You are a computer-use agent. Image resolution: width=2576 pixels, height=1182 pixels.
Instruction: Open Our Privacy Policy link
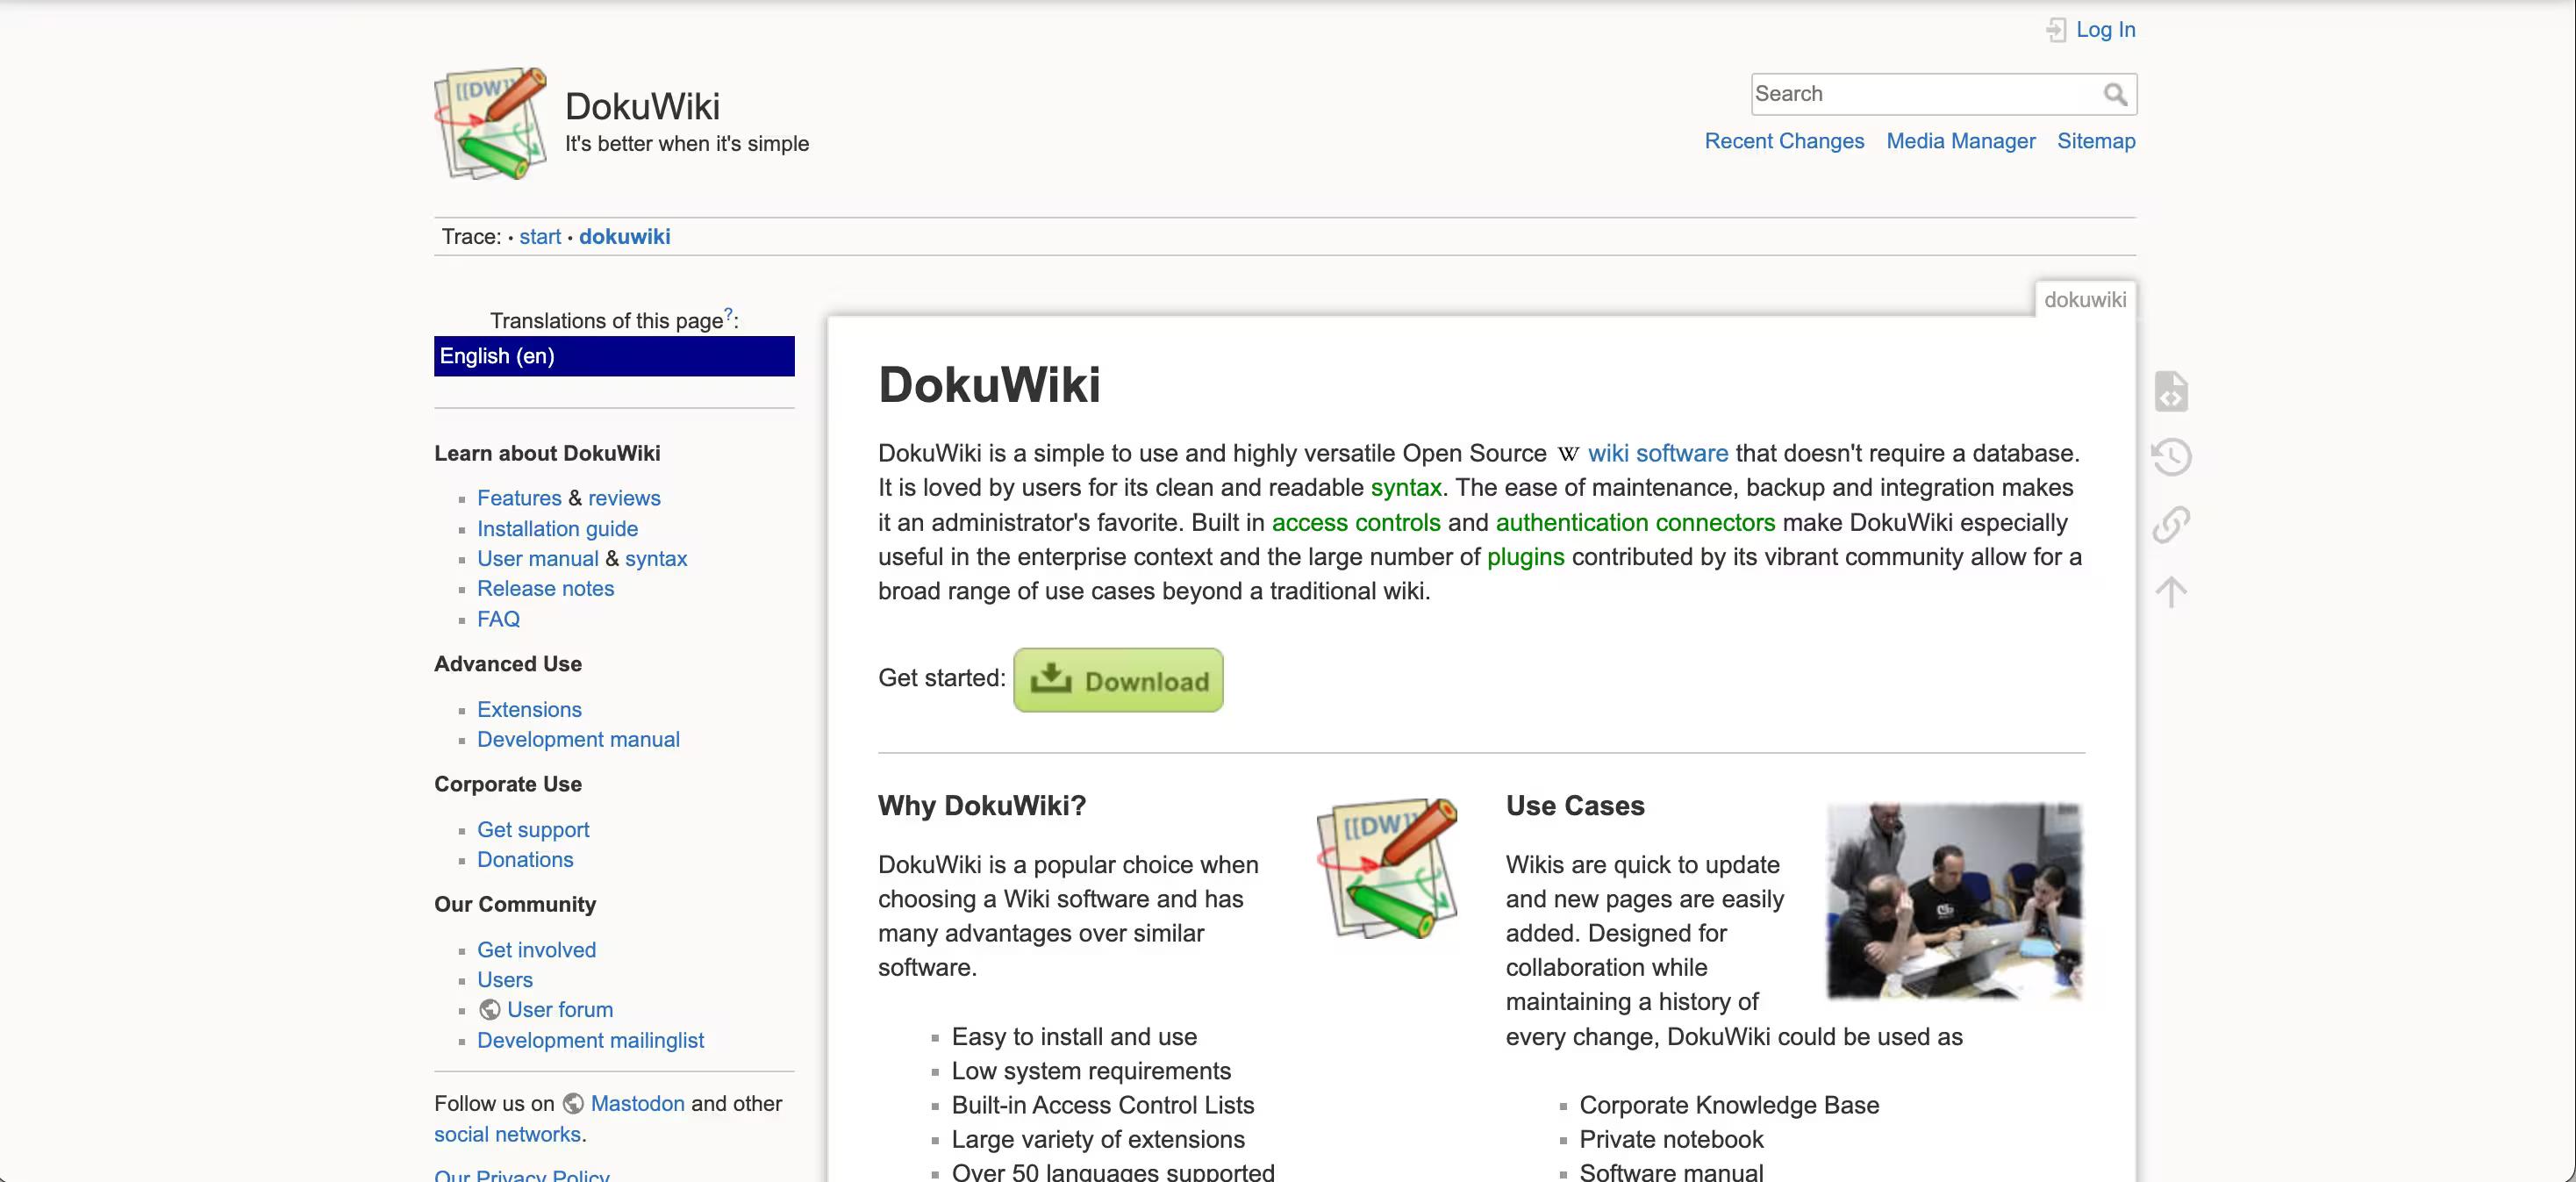tap(522, 1174)
